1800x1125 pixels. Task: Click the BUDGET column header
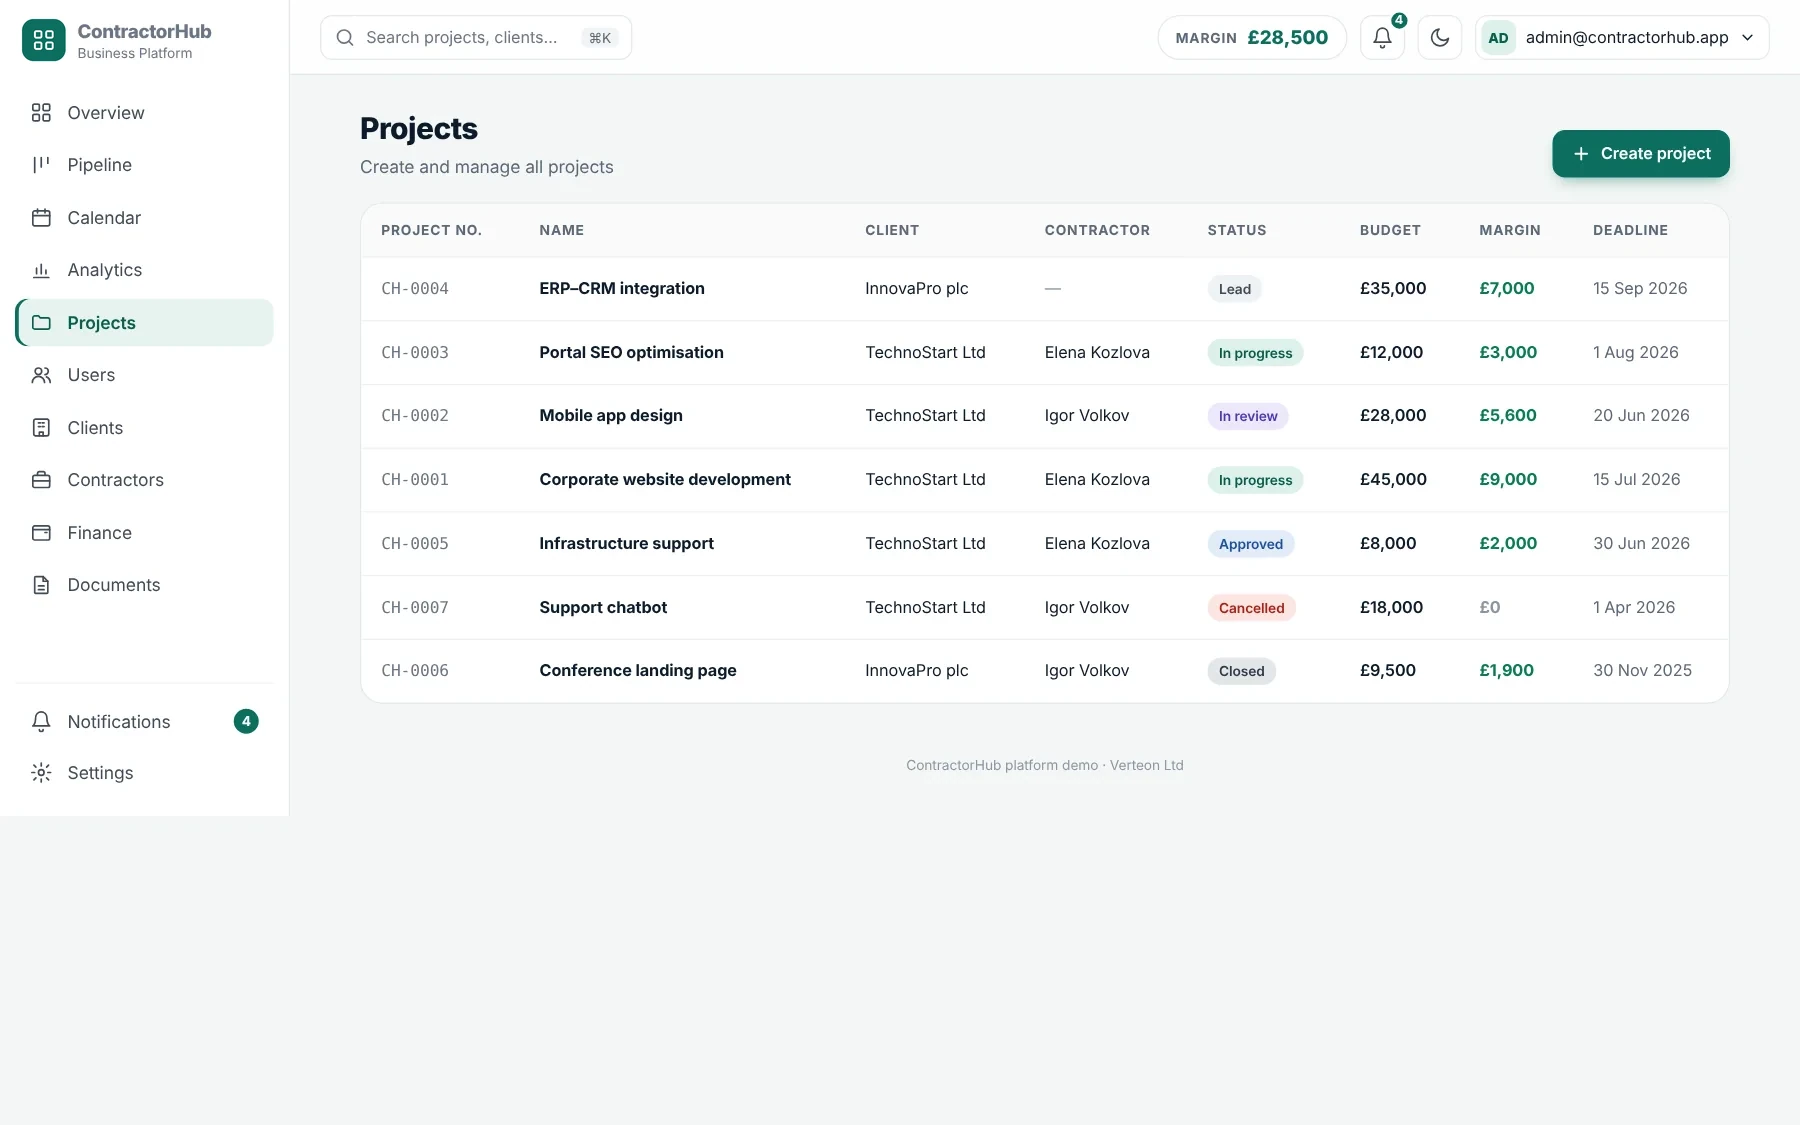click(1390, 230)
